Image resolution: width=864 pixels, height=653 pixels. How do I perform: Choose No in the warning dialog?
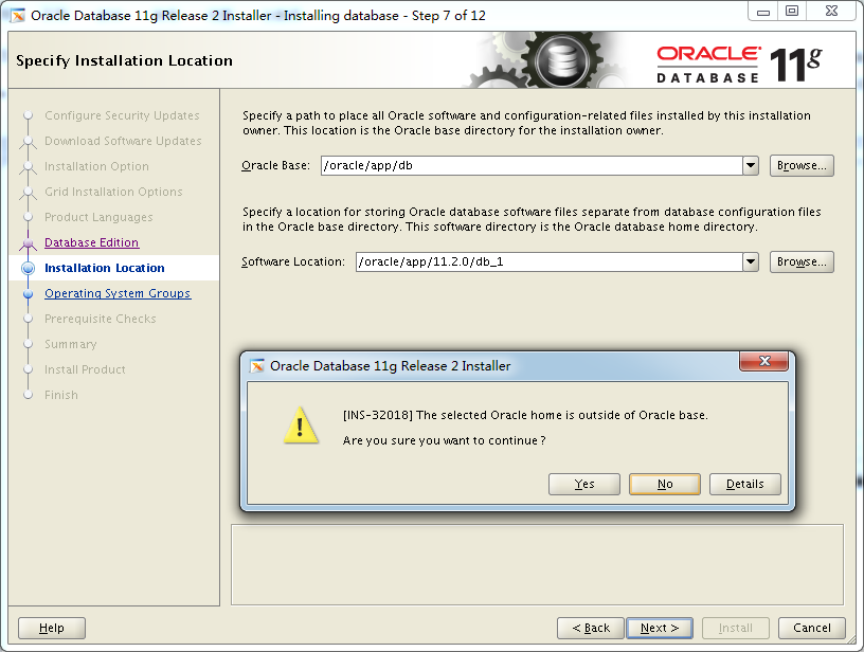click(665, 484)
